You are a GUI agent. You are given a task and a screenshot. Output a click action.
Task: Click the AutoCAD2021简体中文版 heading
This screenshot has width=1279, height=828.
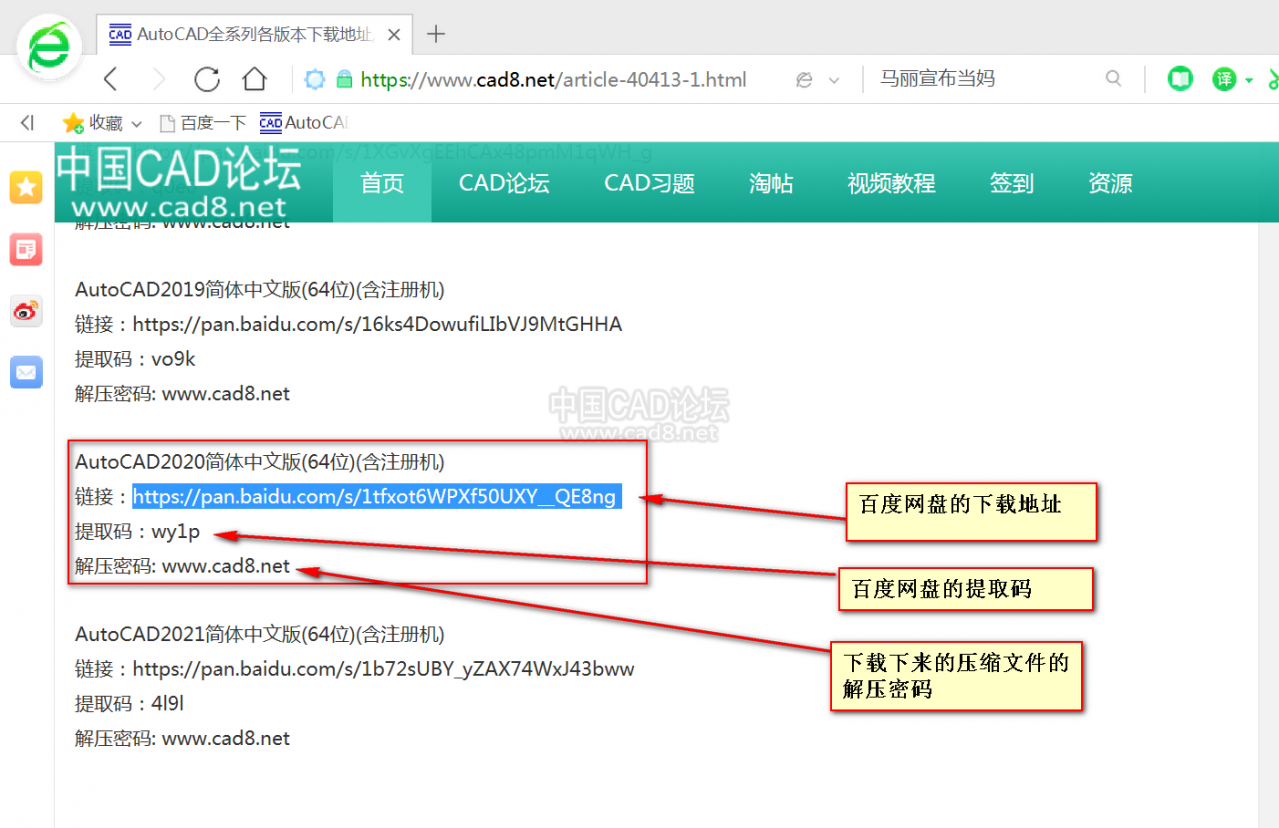(x=260, y=634)
